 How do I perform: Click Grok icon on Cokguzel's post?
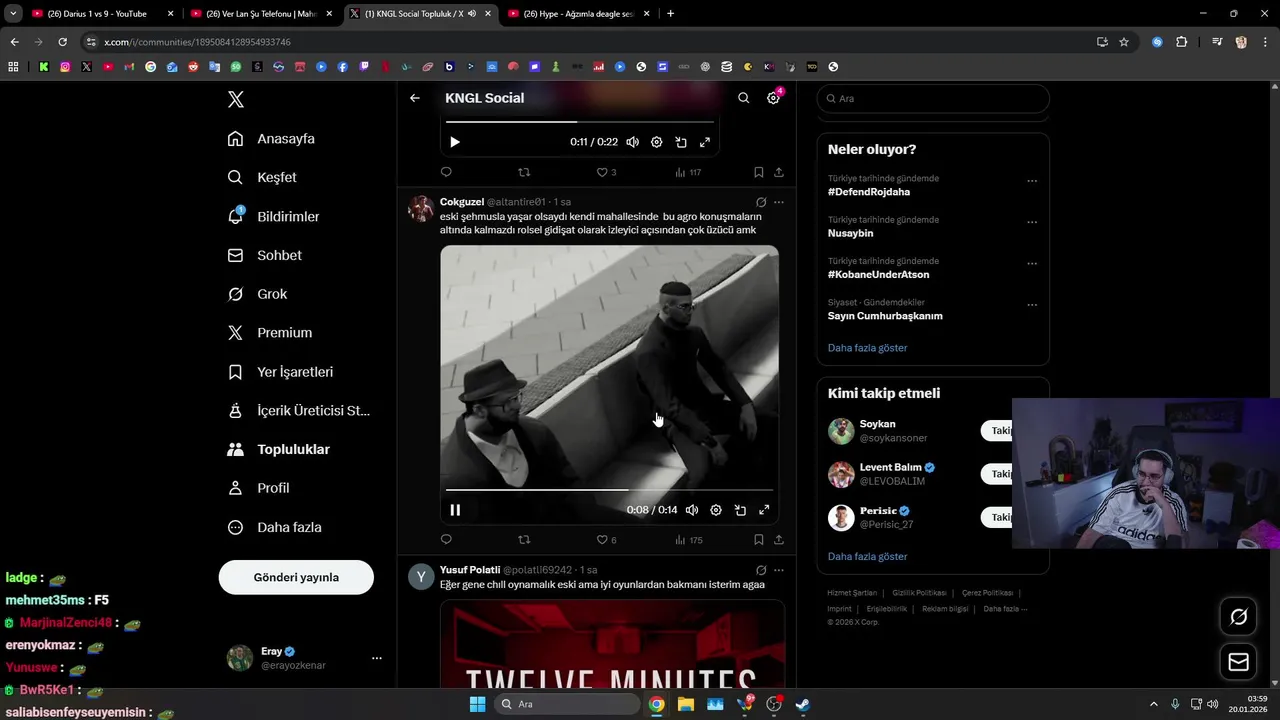(x=761, y=202)
